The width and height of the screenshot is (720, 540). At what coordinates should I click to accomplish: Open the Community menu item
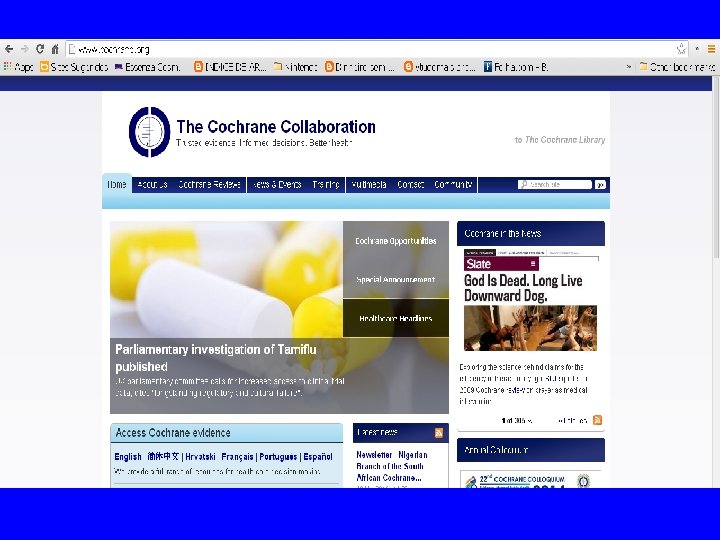453,185
